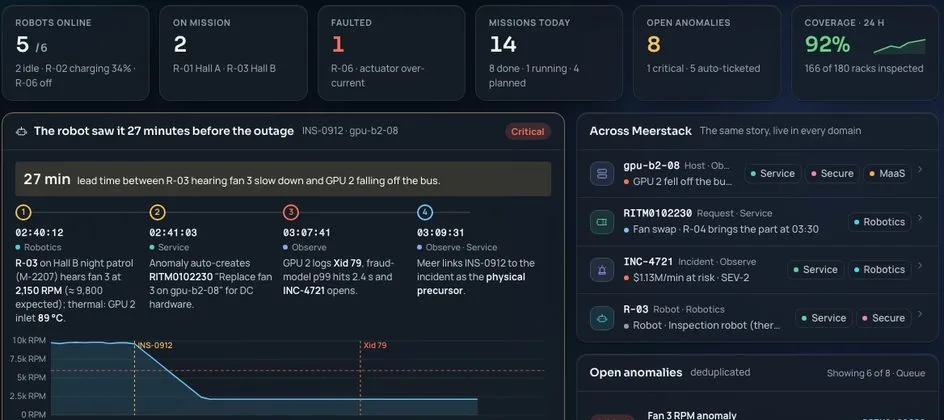The height and width of the screenshot is (420, 944).
Task: Click 'R-01 Hall A · R-03 Hall B' text
Action: (x=224, y=69)
